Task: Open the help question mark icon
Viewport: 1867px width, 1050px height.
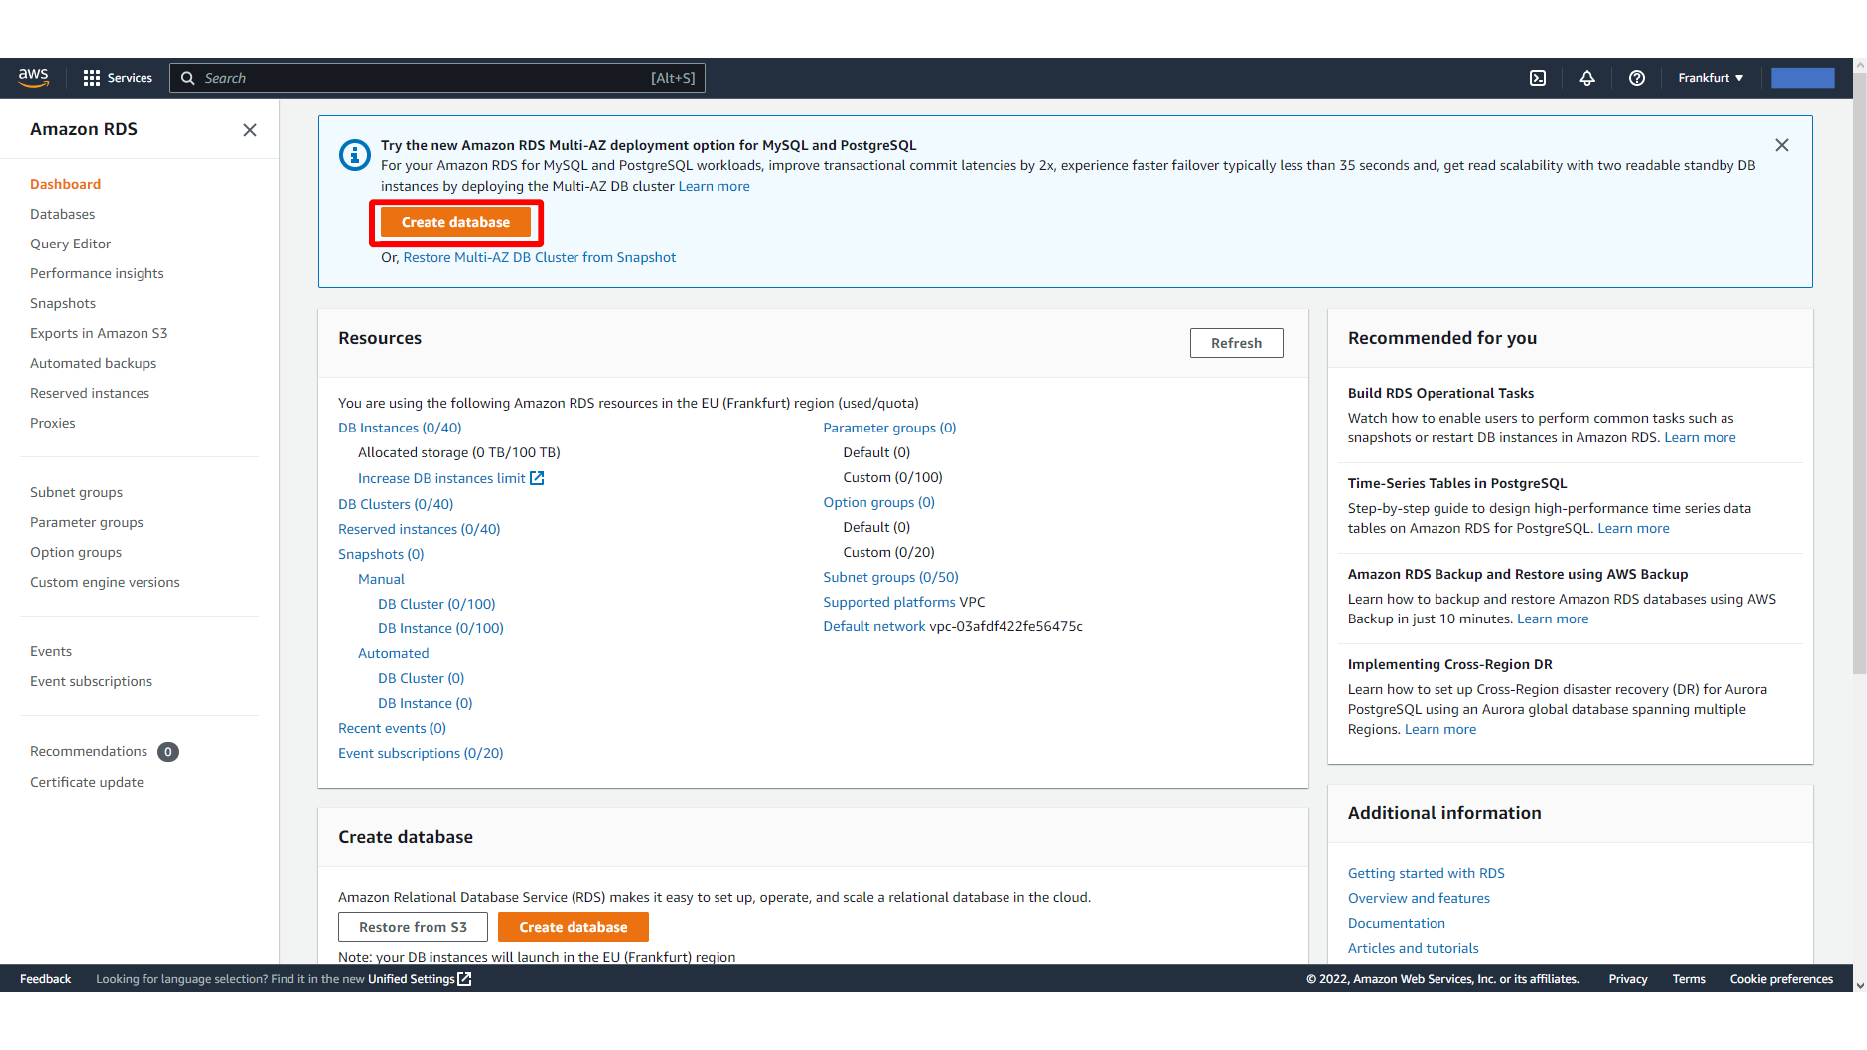Action: click(1637, 78)
